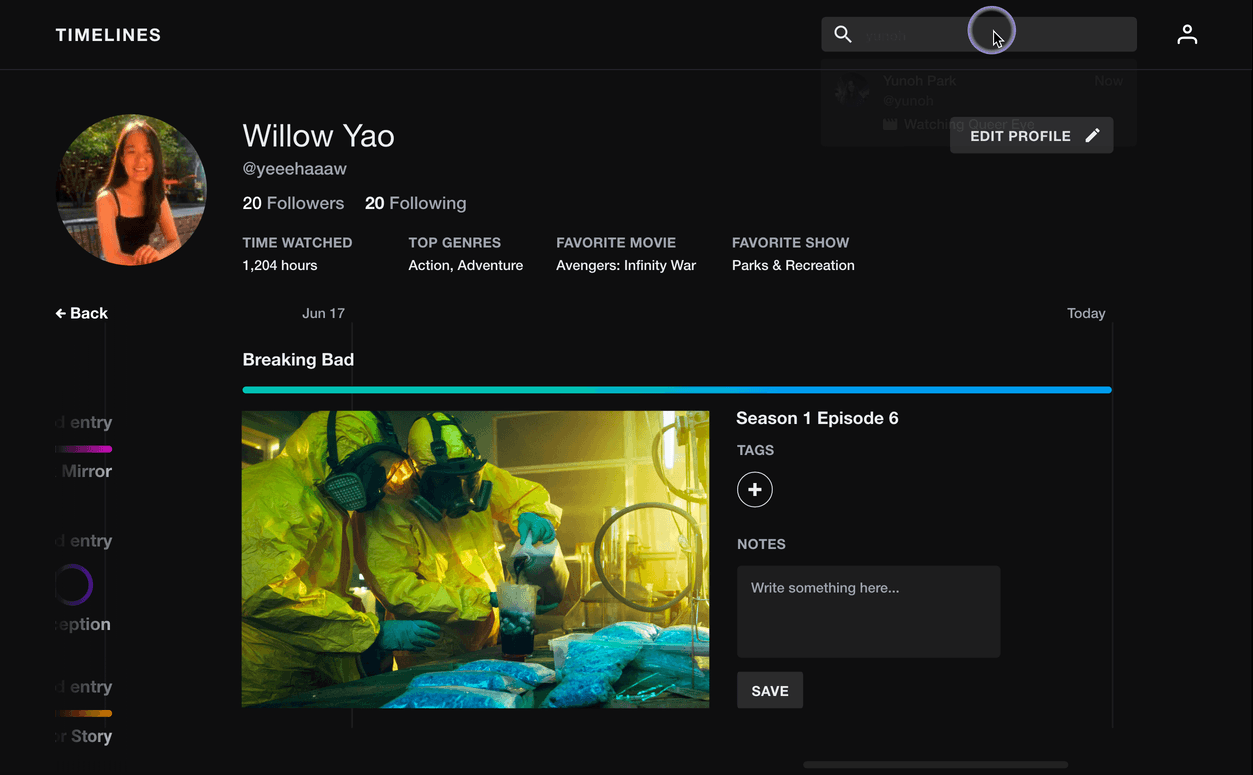Click the Today timeline marker
Screen dimensions: 1253x775
(1086, 313)
